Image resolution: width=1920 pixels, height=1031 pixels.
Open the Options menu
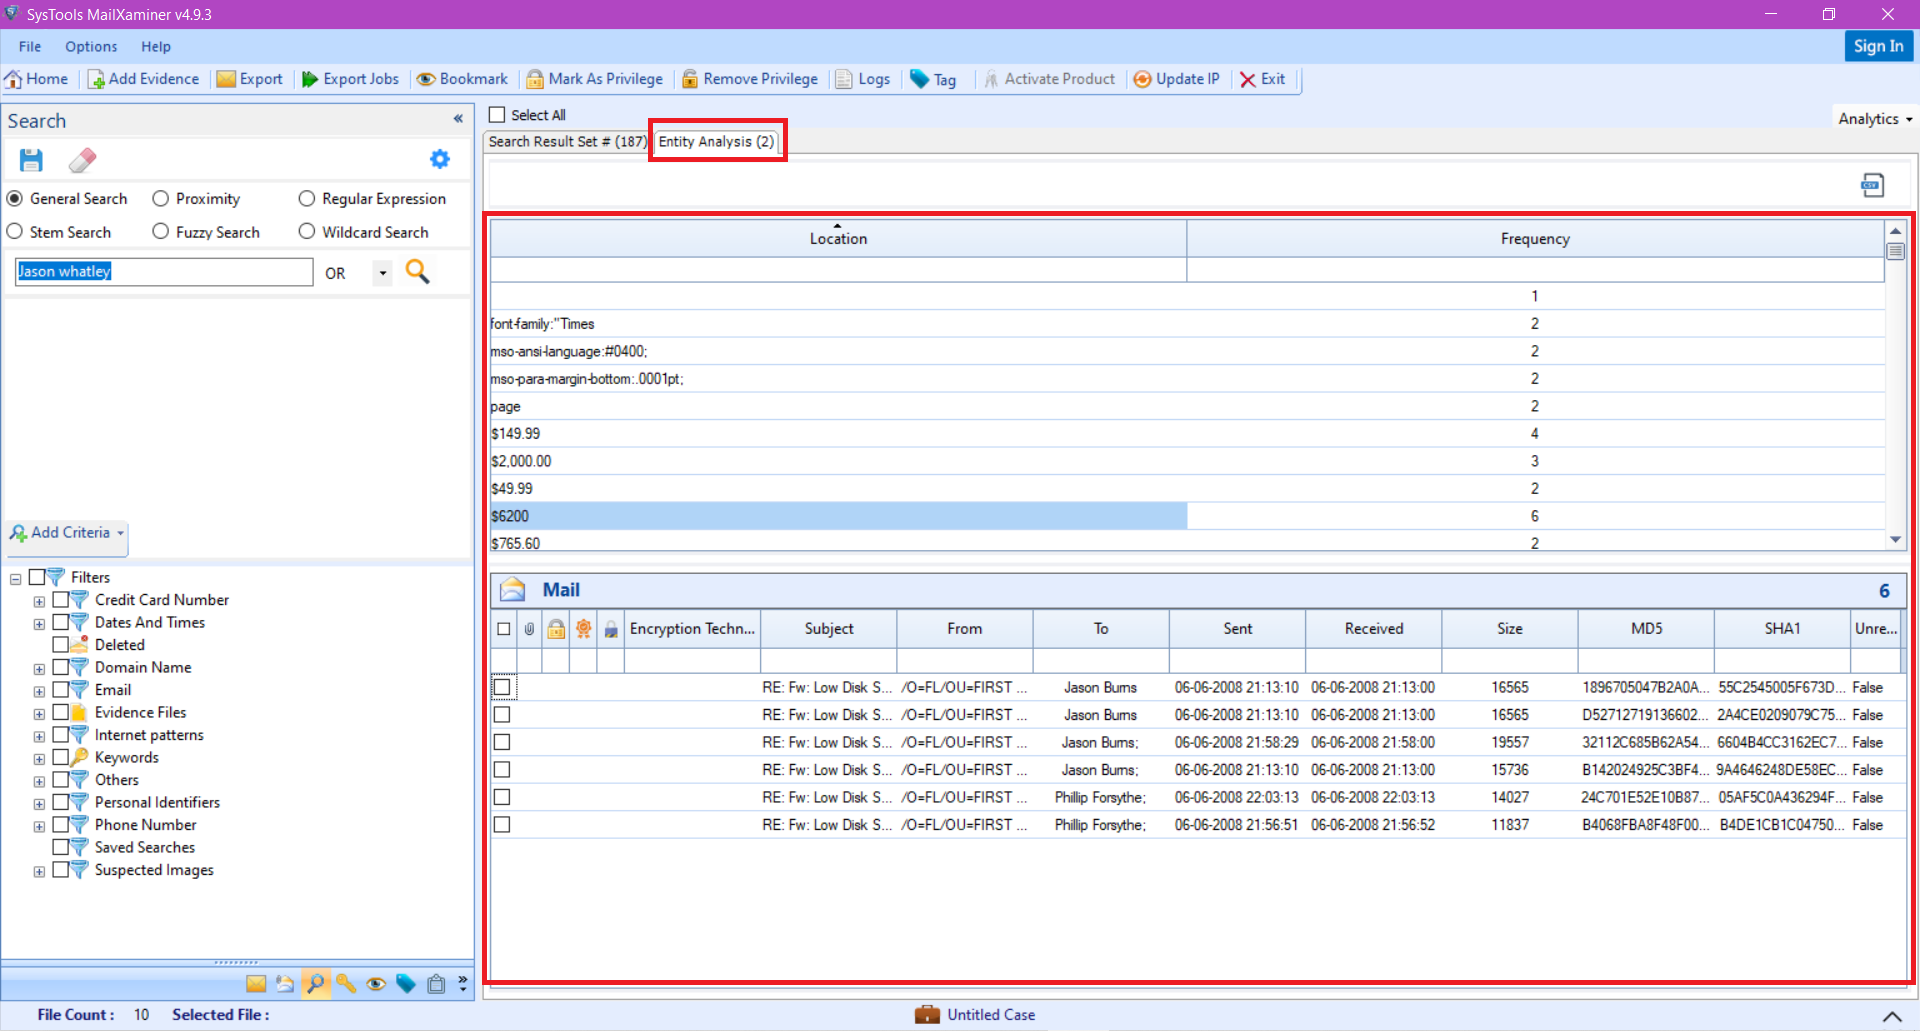pos(91,46)
